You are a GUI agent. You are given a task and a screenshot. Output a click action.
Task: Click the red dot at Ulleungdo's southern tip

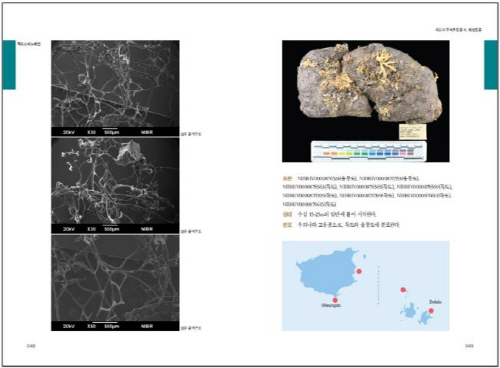pyautogui.click(x=335, y=300)
